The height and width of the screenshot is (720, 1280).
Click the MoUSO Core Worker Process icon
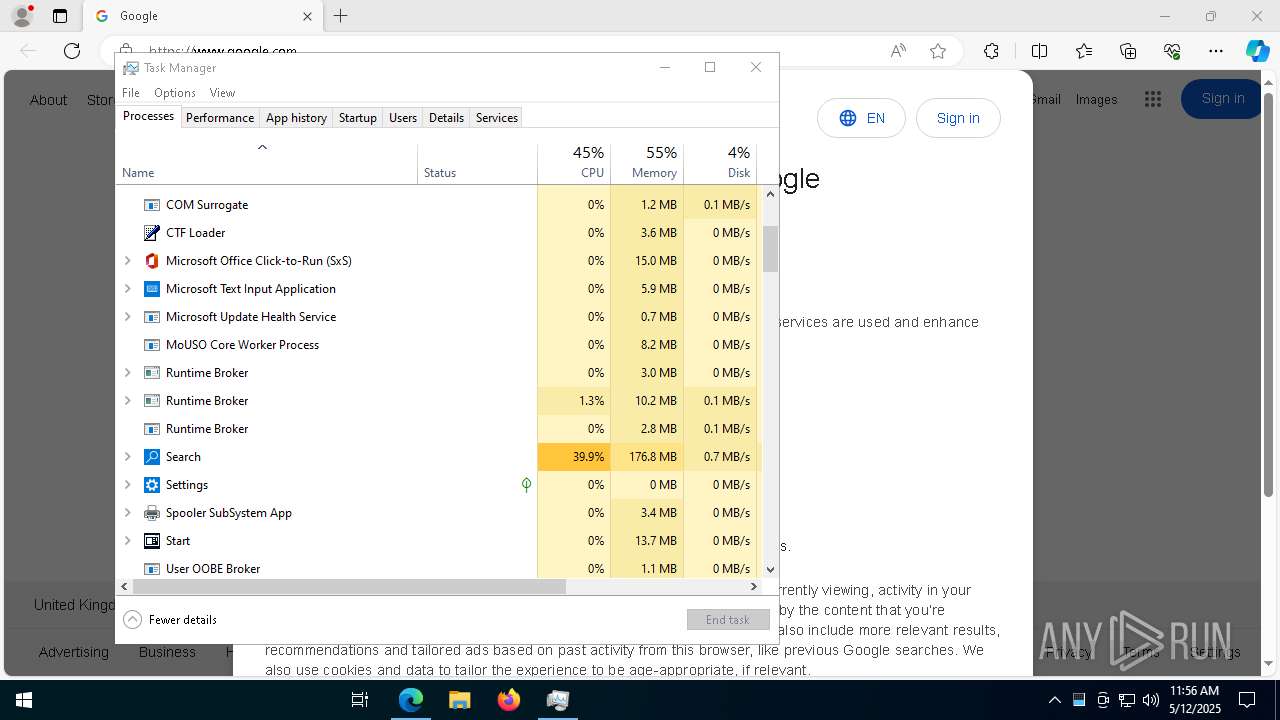152,345
